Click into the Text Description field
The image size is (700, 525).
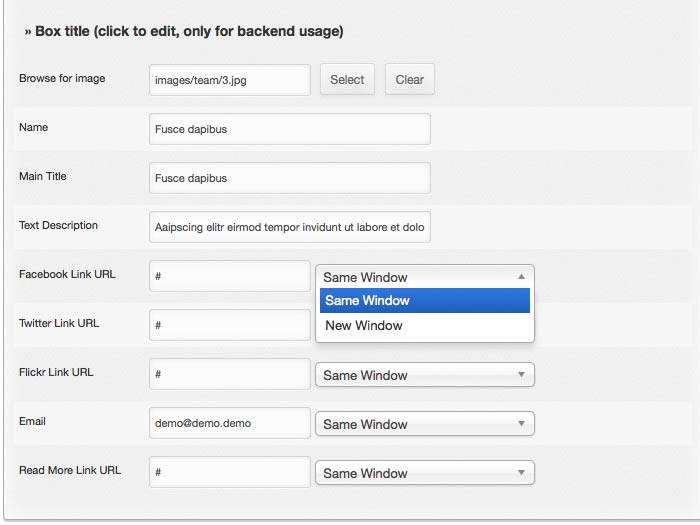click(x=289, y=227)
